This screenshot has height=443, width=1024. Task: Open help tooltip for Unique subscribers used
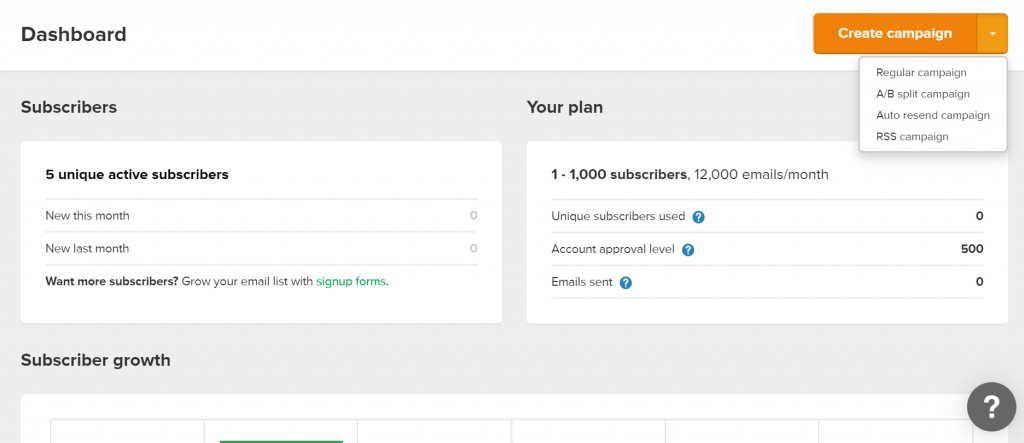[x=698, y=216]
